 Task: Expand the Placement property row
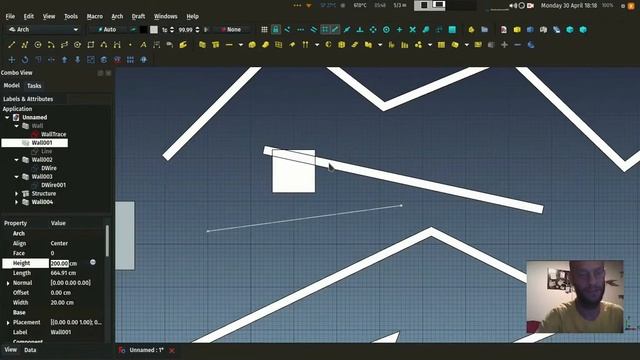coord(8,322)
